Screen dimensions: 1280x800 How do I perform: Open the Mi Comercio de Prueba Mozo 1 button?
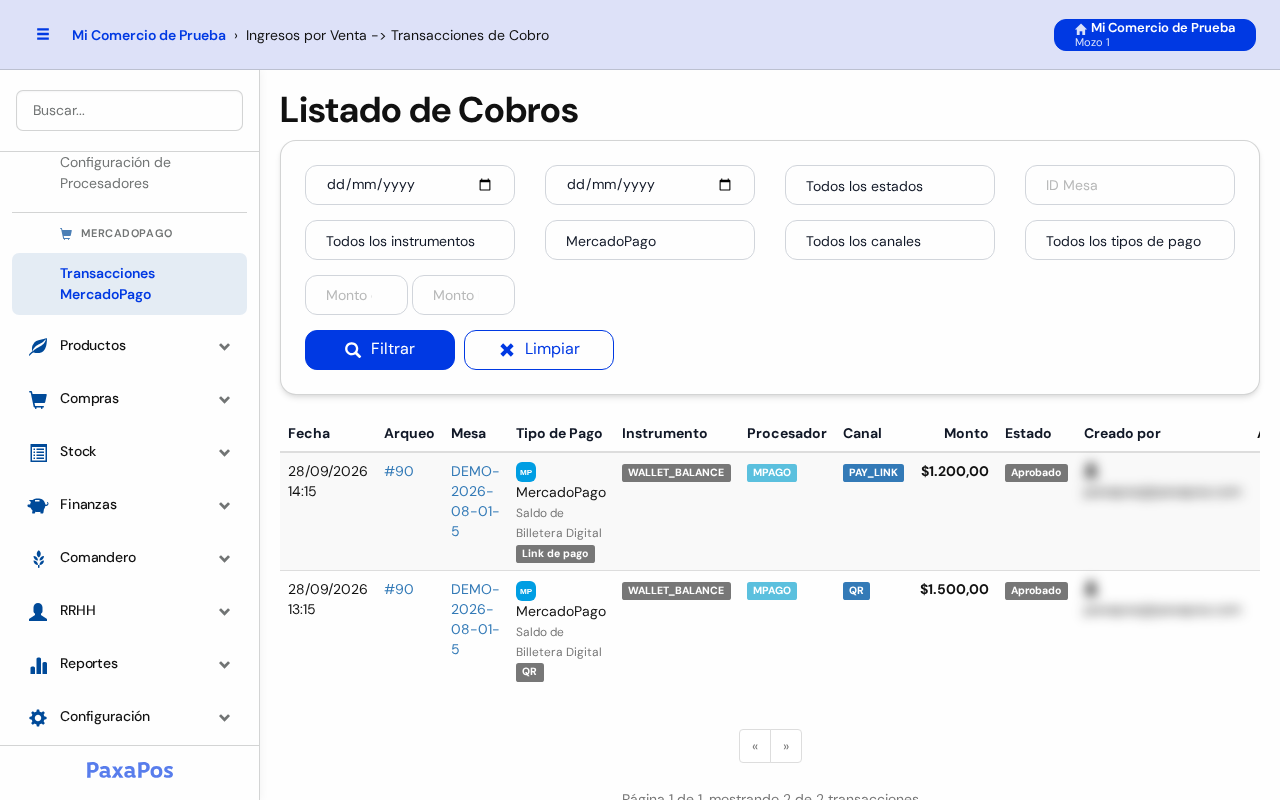(x=1155, y=35)
